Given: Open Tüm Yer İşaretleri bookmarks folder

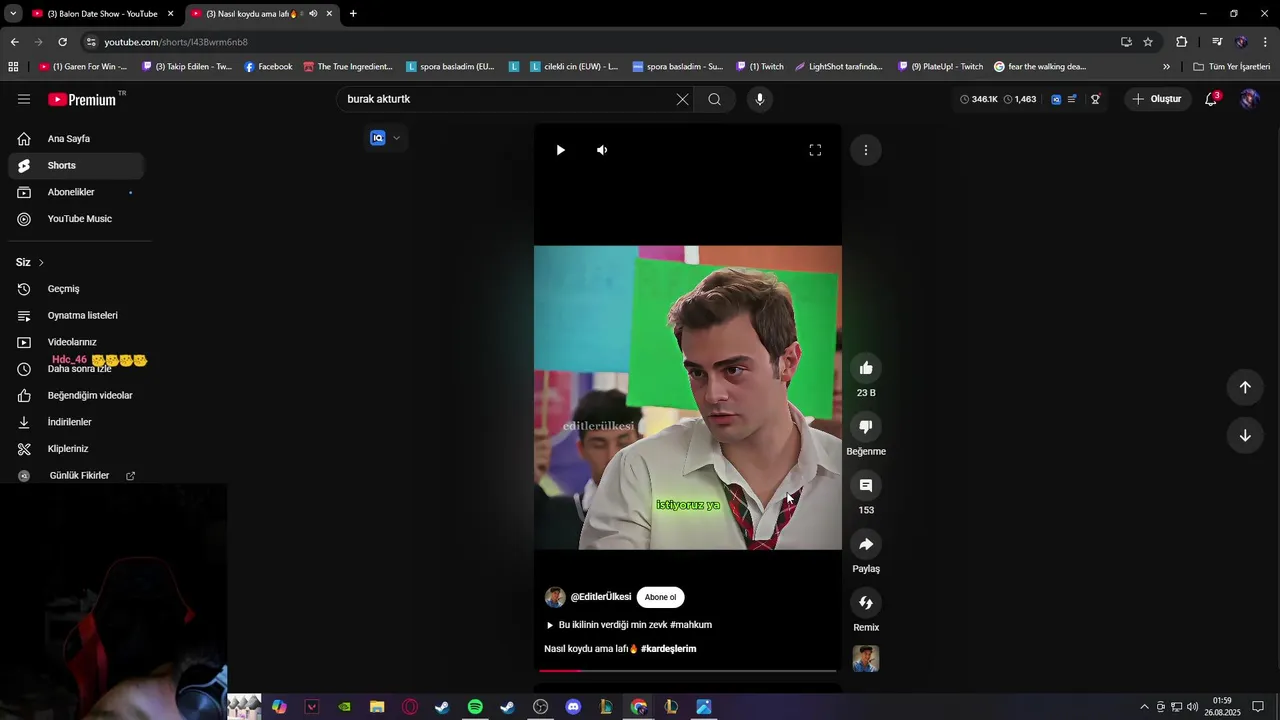Looking at the screenshot, I should [x=1232, y=67].
